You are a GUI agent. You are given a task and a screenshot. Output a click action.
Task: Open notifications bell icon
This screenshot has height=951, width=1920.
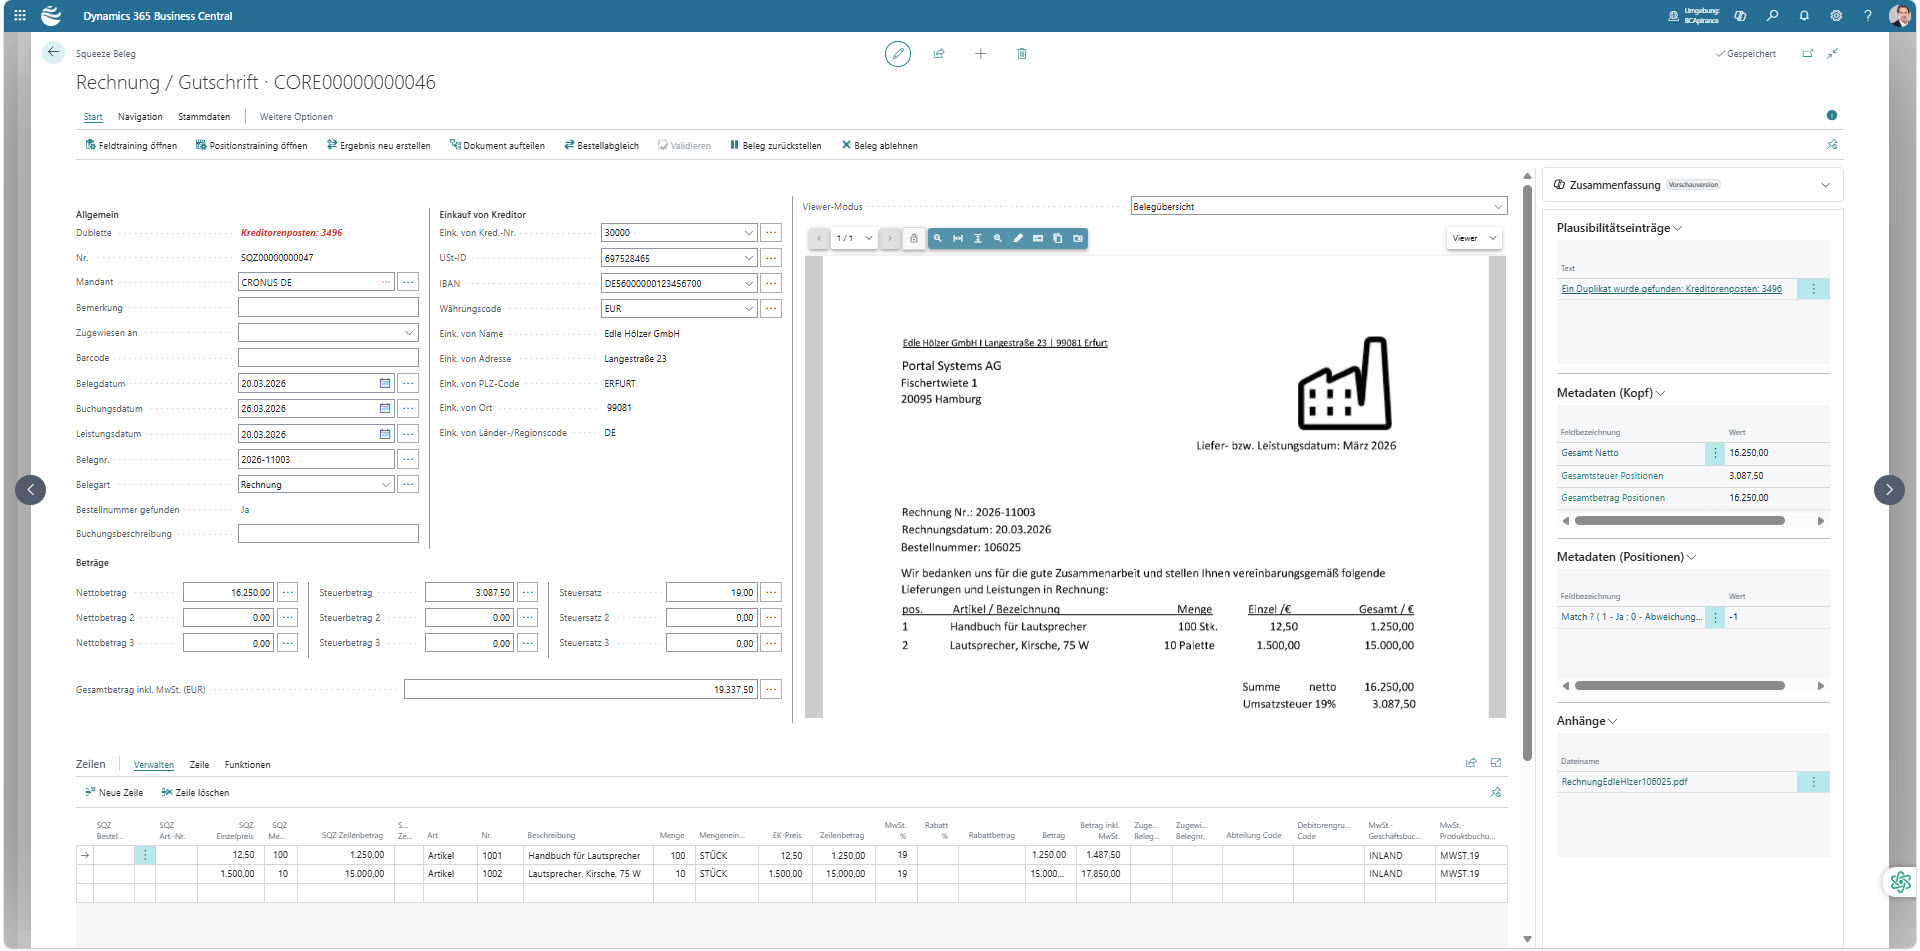click(1804, 16)
